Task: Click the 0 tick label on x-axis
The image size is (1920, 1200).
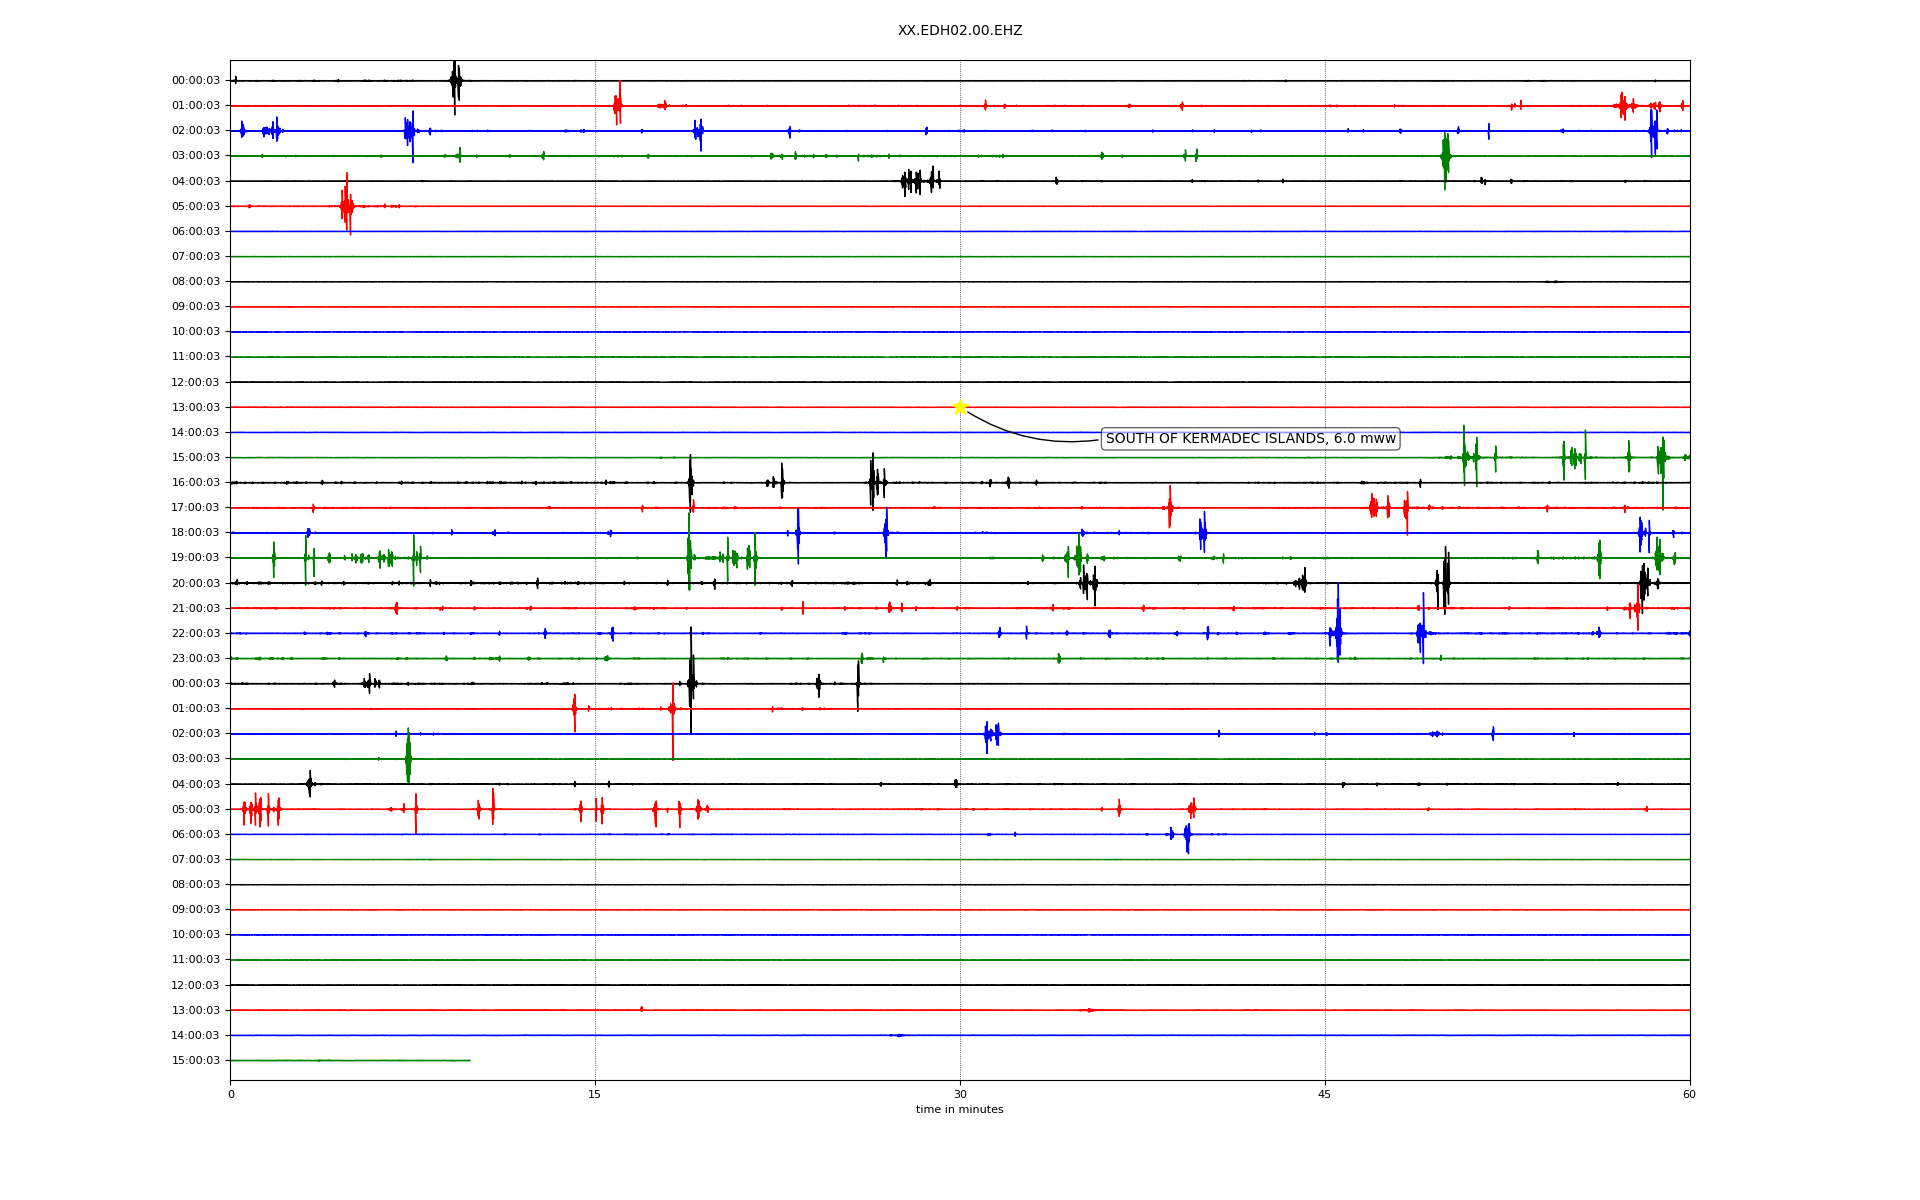Action: 231,1094
